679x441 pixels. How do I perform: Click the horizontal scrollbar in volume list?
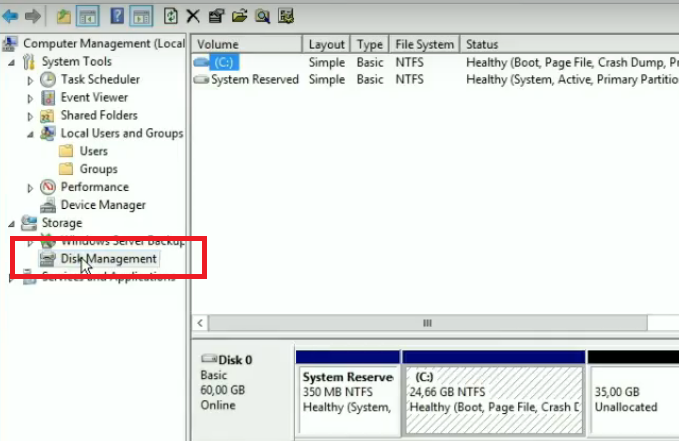tap(428, 323)
